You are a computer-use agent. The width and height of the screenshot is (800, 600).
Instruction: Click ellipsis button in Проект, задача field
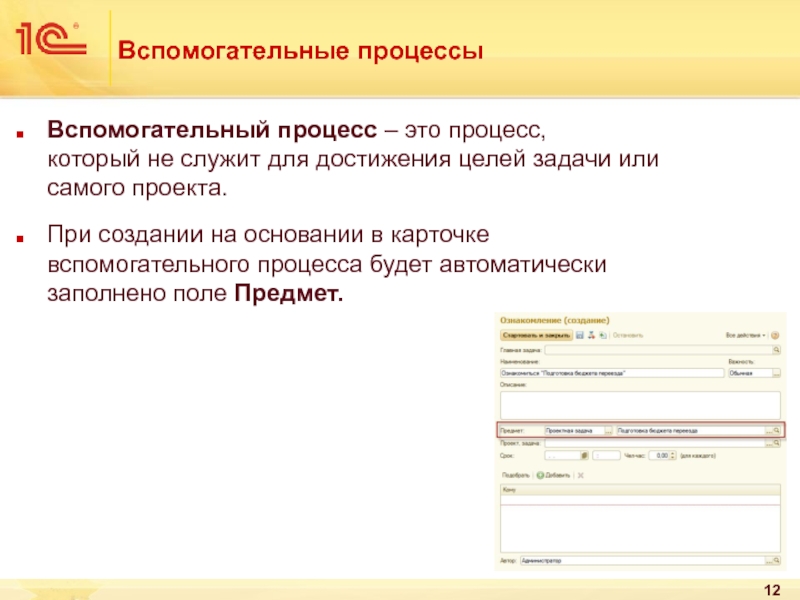(x=769, y=443)
